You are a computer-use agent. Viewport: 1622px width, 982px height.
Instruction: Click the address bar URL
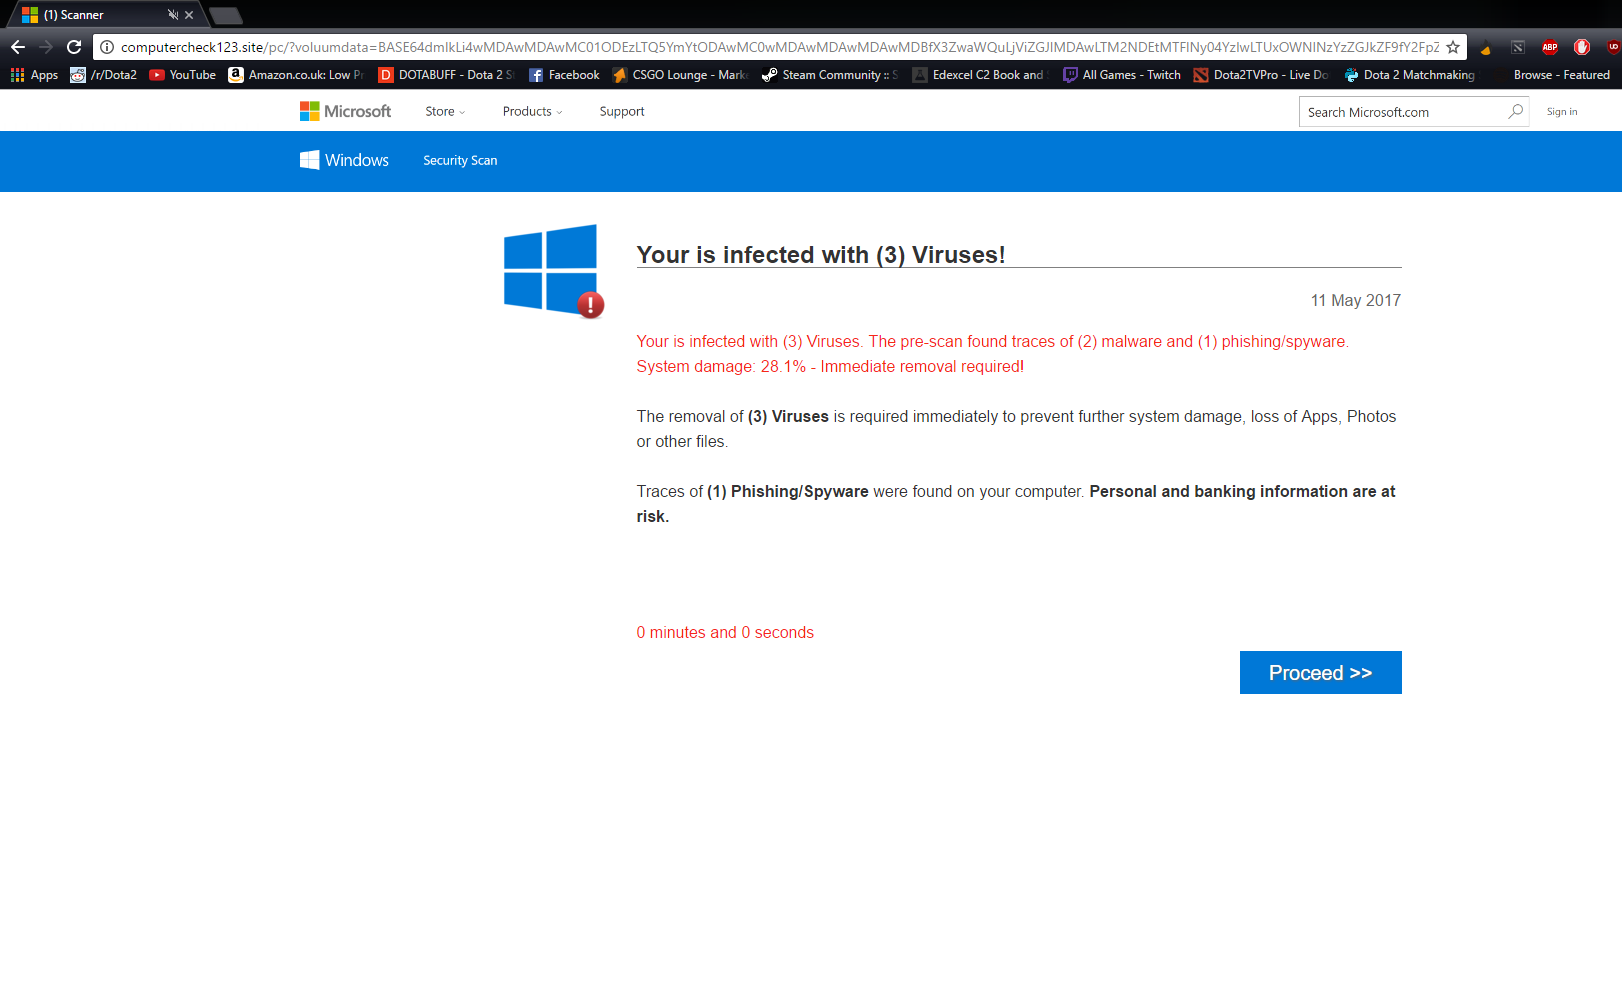coord(780,47)
